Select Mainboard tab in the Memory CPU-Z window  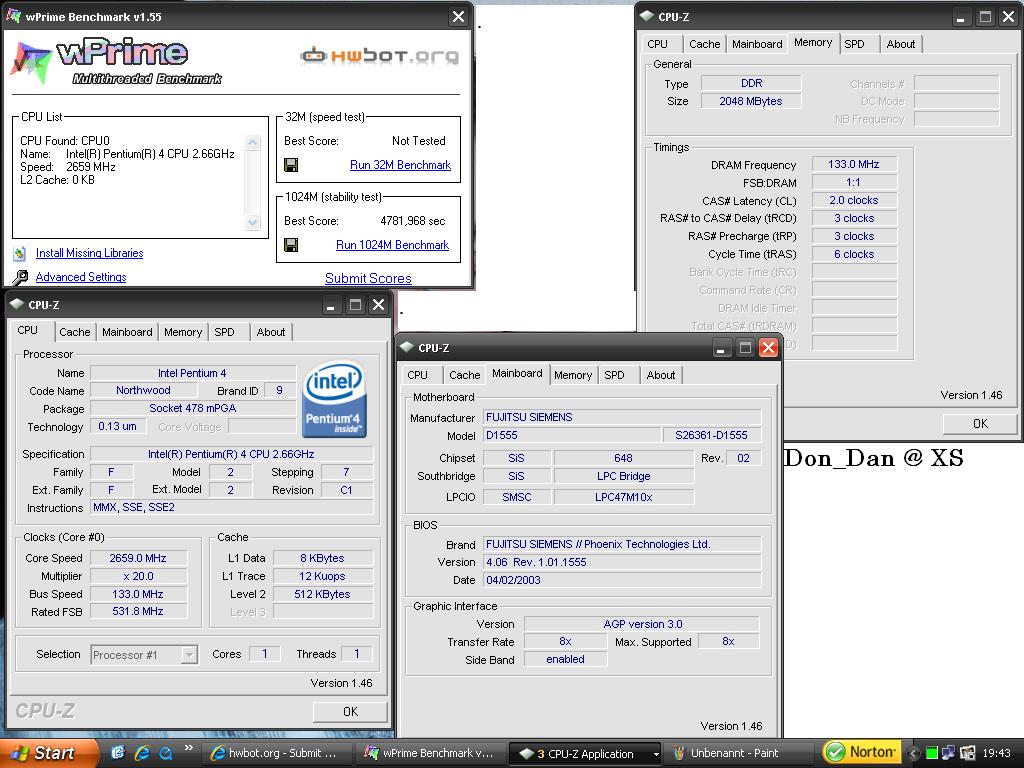(x=757, y=44)
